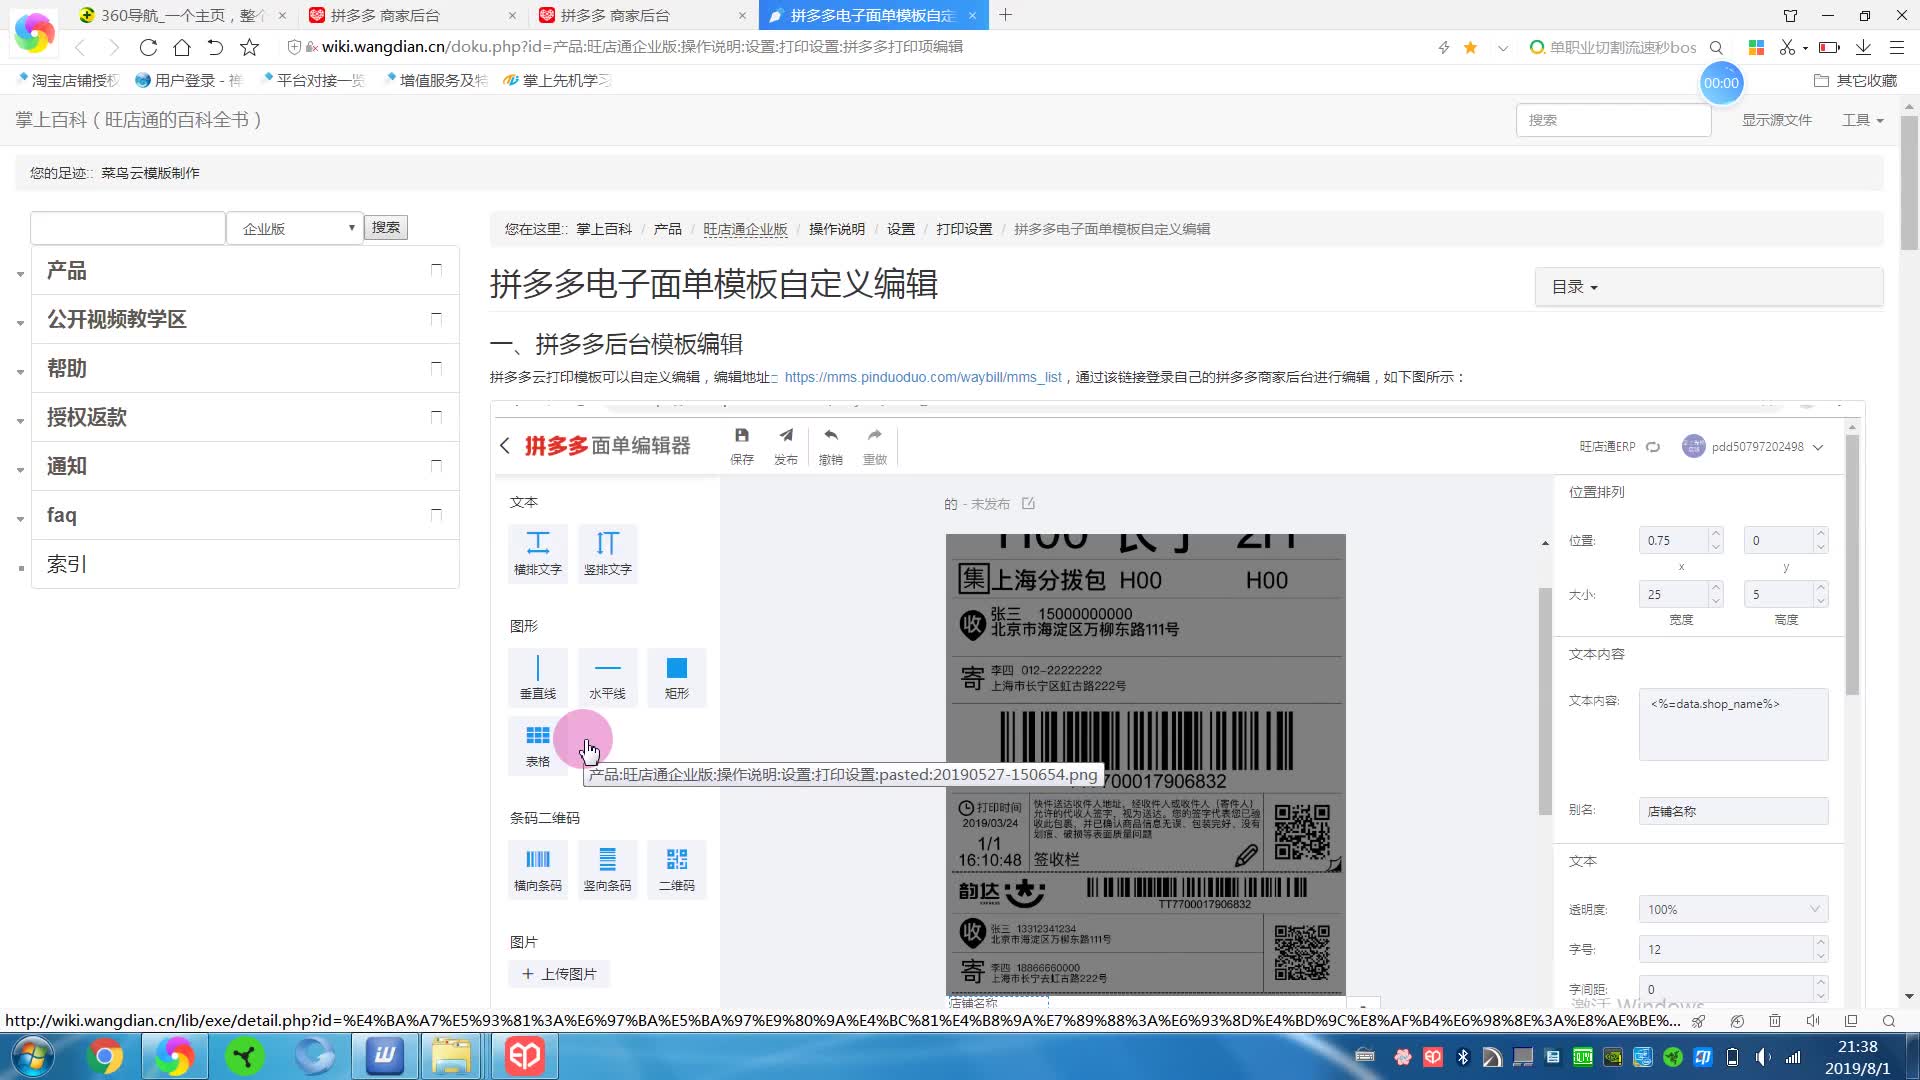Open 增值服务及特 bookmark
The width and height of the screenshot is (1920, 1080).
pyautogui.click(x=437, y=80)
